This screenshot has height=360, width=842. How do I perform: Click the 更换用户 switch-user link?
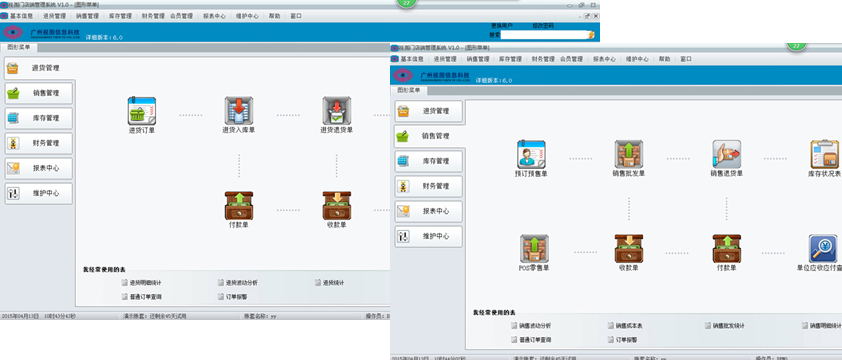pos(502,26)
